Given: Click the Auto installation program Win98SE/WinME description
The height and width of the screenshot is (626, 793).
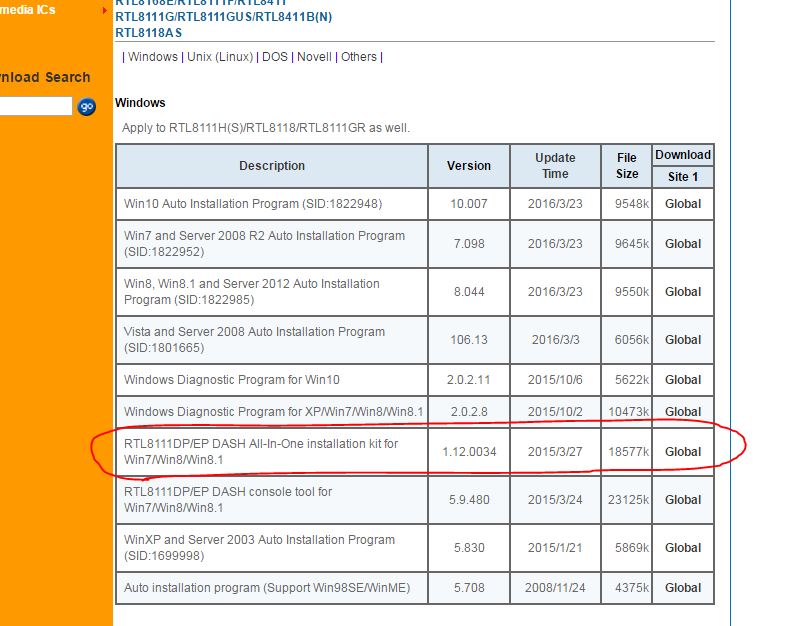Looking at the screenshot, I should [x=267, y=588].
